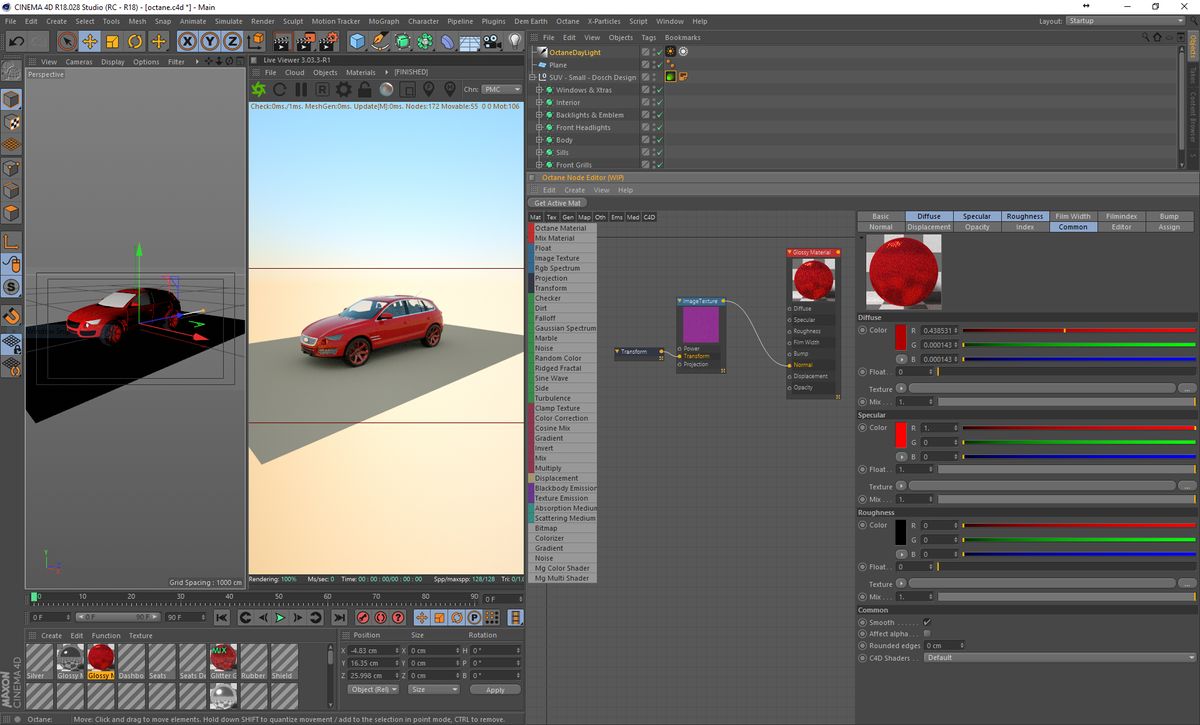1200x725 pixels.
Task: Open the MoGraph menu
Action: click(x=385, y=20)
